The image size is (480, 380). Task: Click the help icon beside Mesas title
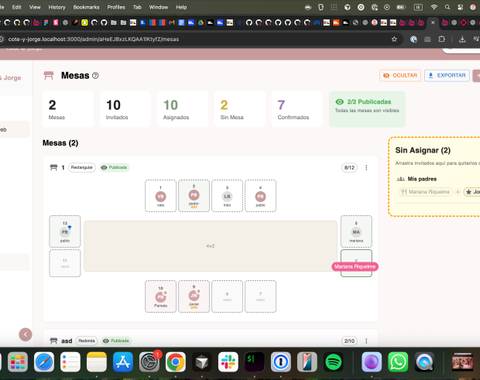95,76
